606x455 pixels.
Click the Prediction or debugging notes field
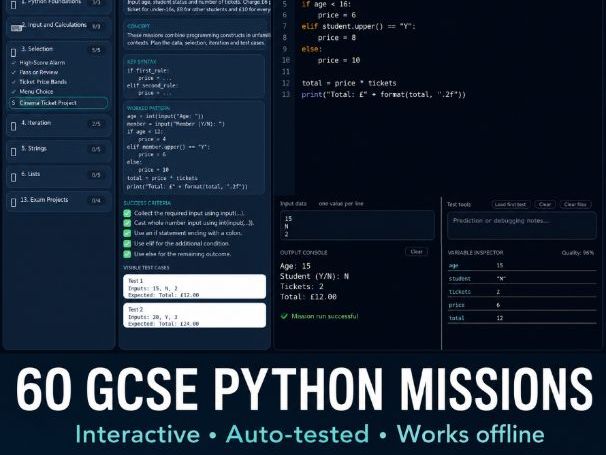click(522, 226)
